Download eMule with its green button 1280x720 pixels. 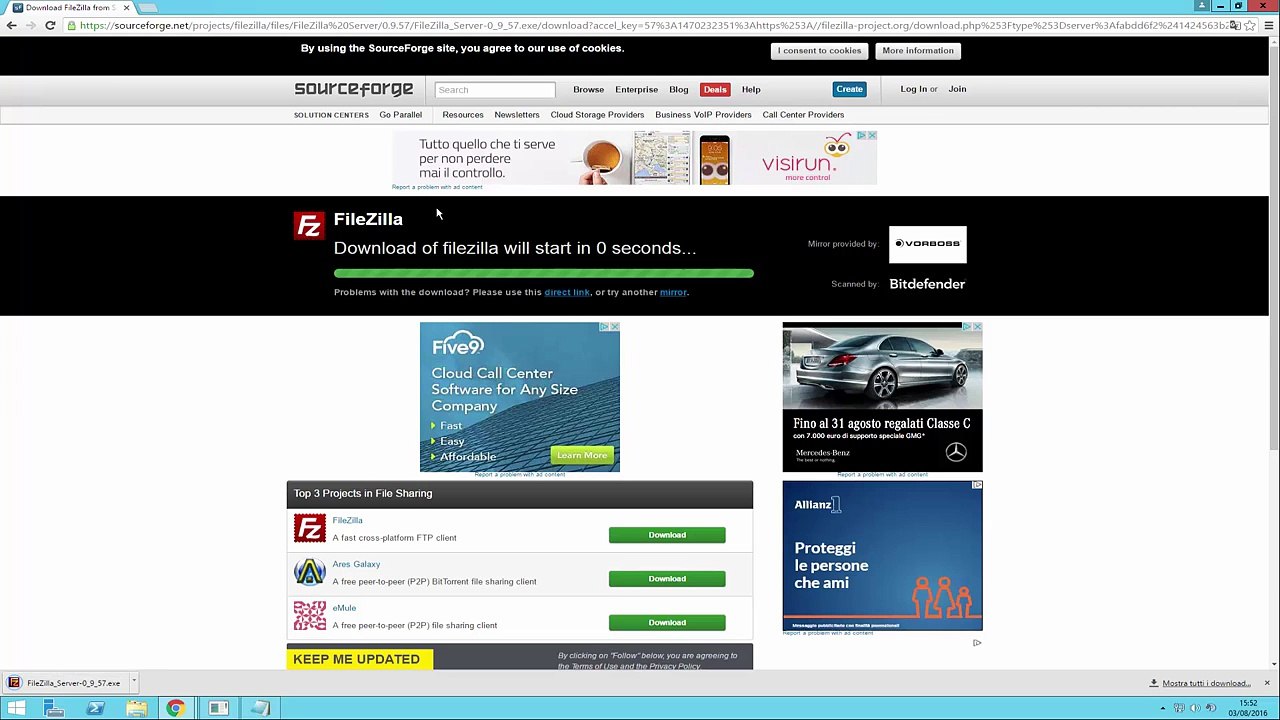pyautogui.click(x=667, y=623)
